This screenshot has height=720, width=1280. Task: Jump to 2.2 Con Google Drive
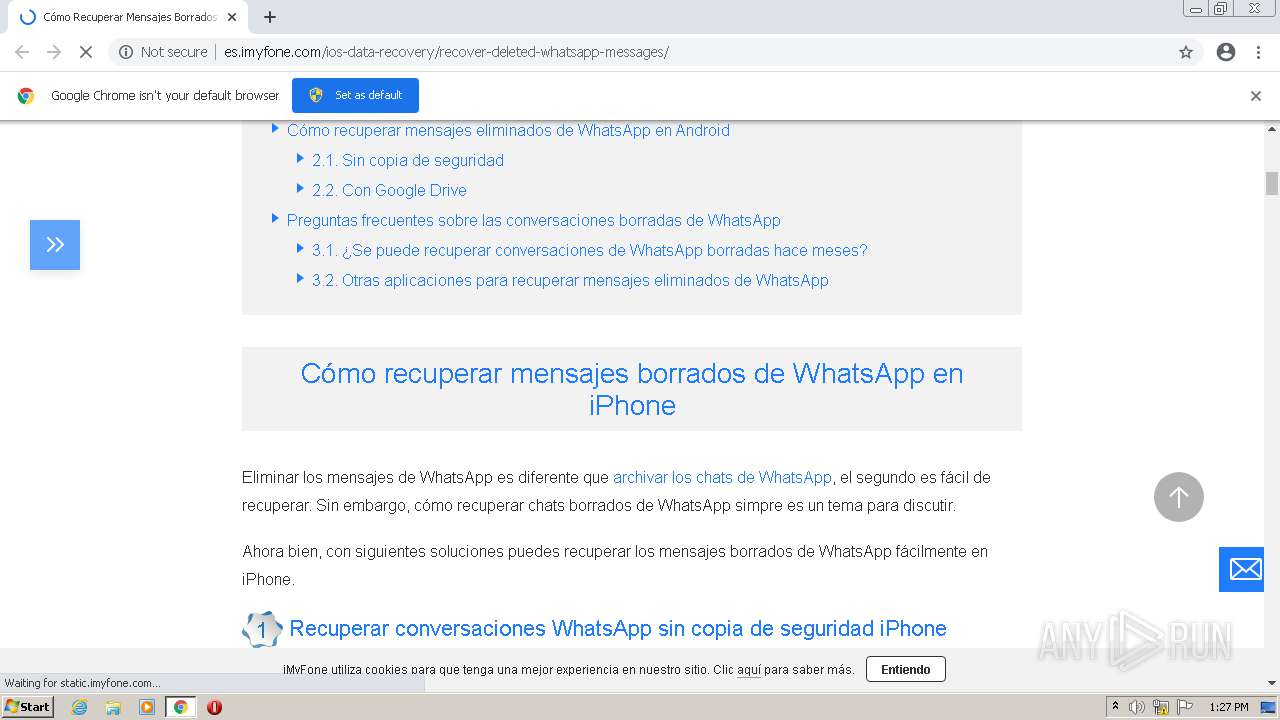coord(389,190)
